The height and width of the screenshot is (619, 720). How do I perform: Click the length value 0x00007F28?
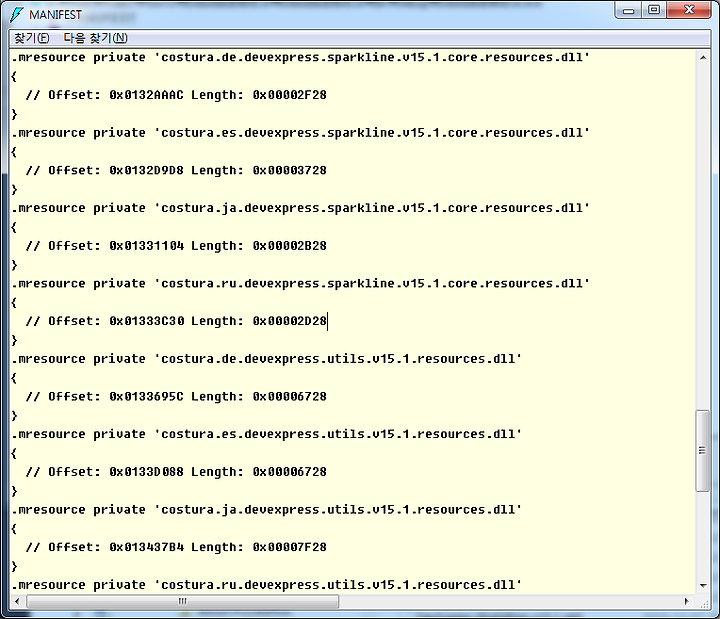pos(290,547)
